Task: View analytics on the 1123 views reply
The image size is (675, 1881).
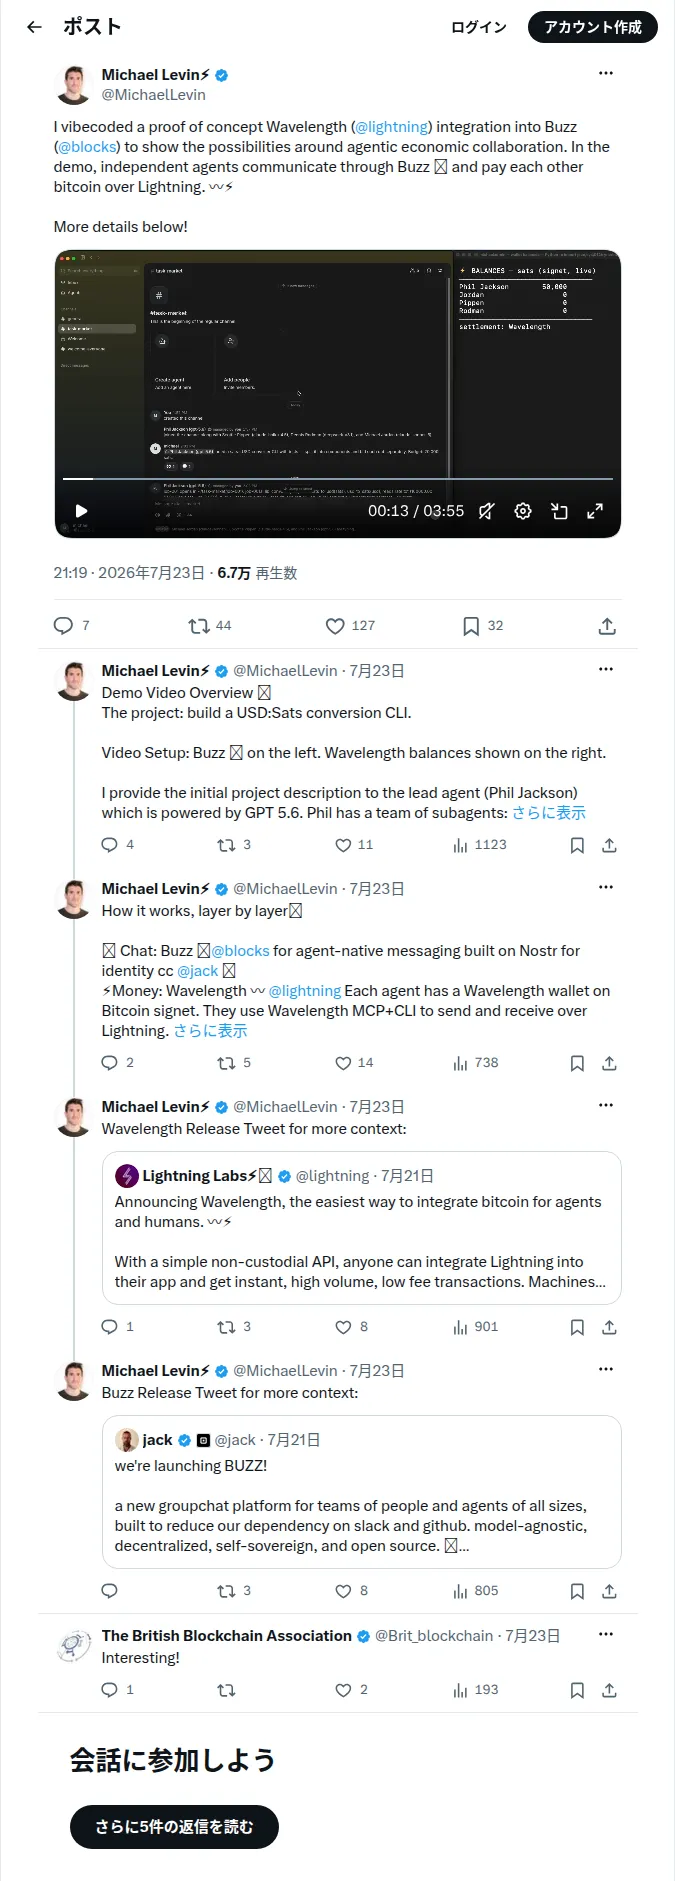Action: point(480,845)
